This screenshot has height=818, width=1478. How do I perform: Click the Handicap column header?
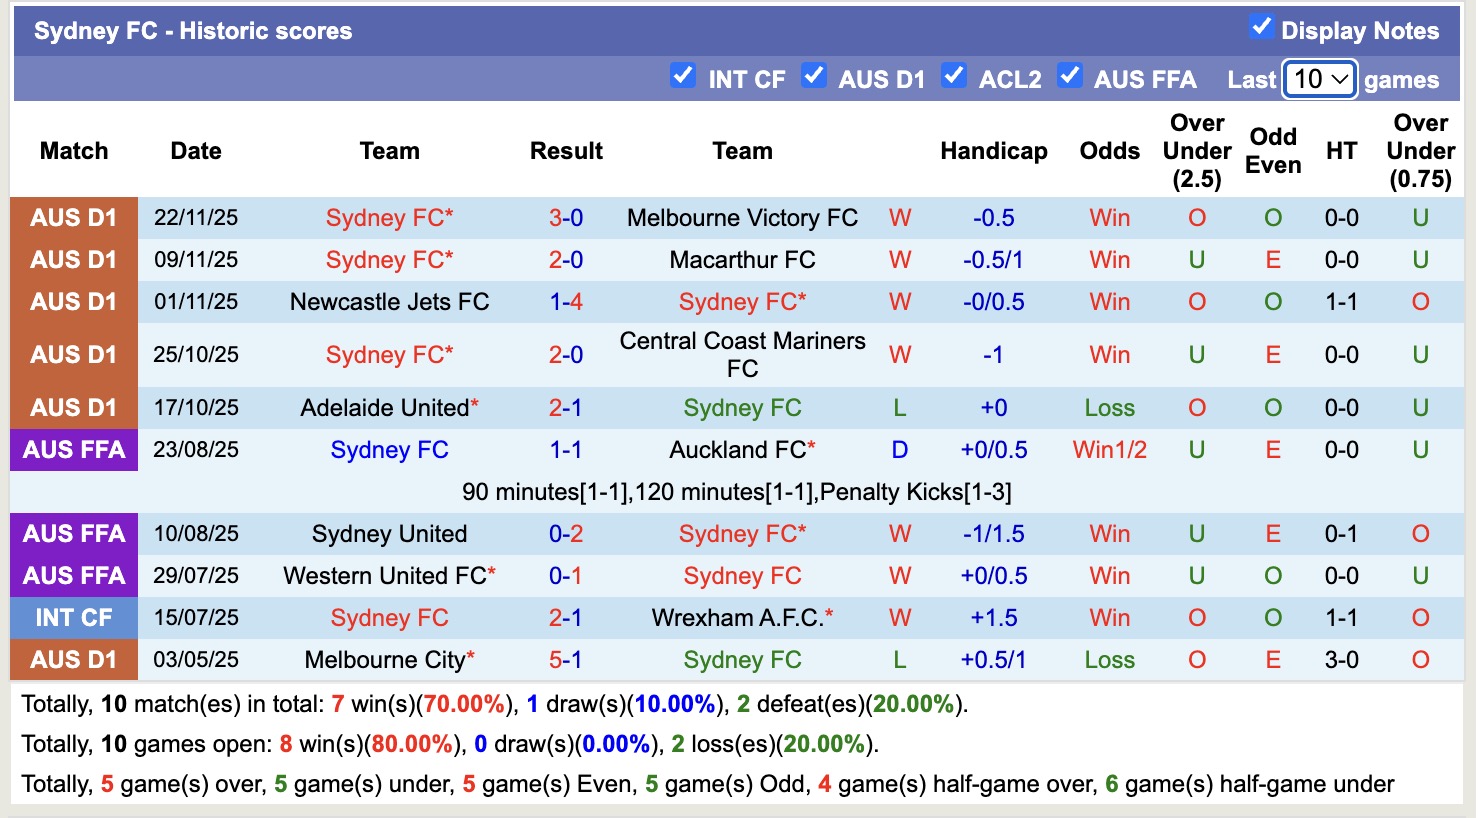point(993,151)
